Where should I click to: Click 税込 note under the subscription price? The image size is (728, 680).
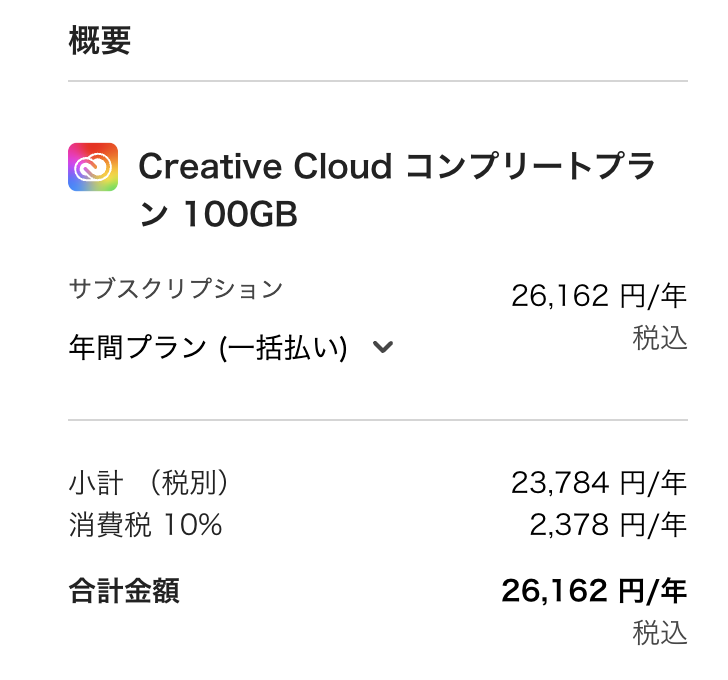coord(660,338)
